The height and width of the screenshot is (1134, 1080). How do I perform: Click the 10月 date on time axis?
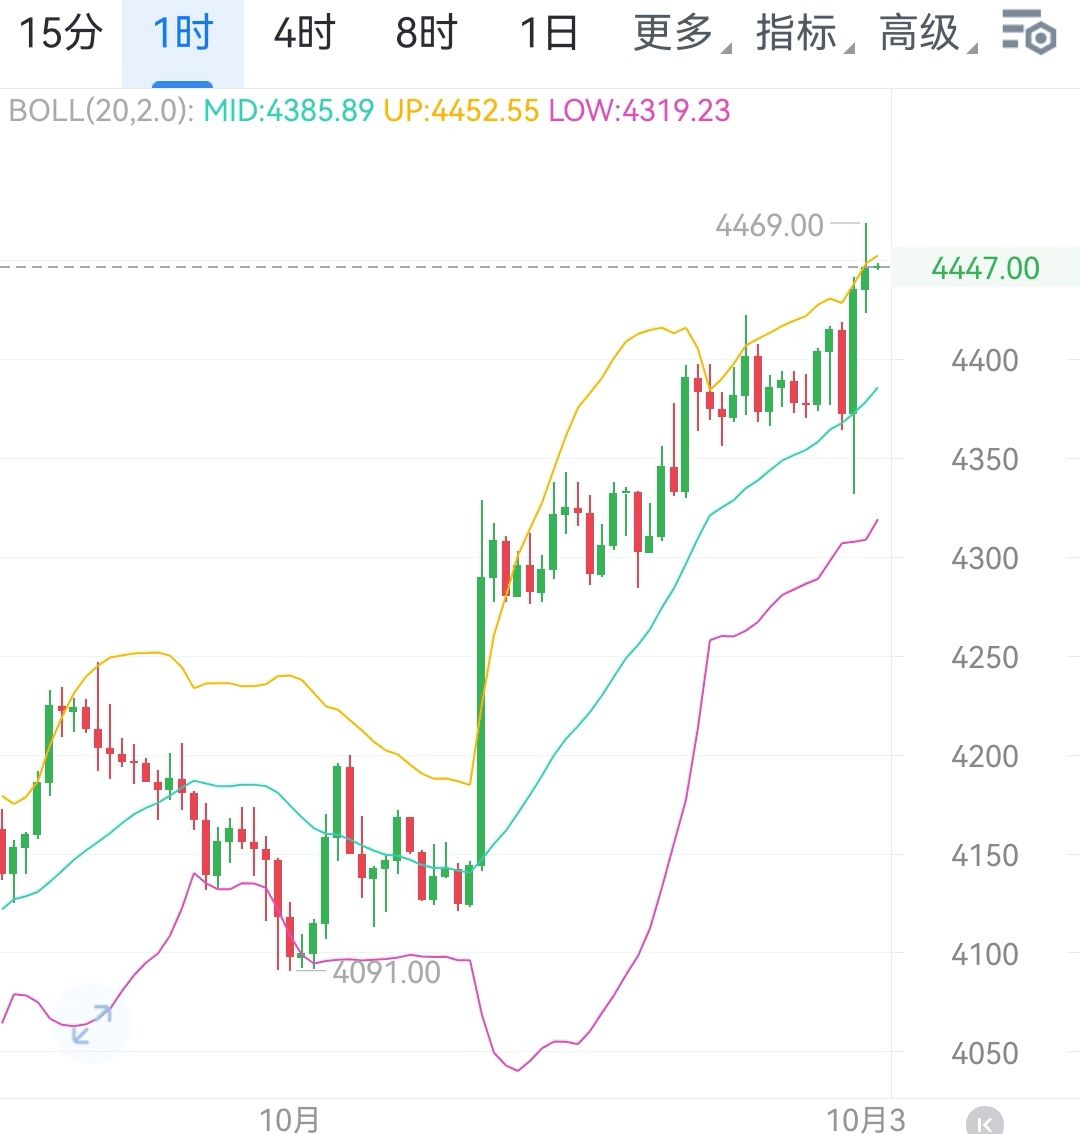289,1120
